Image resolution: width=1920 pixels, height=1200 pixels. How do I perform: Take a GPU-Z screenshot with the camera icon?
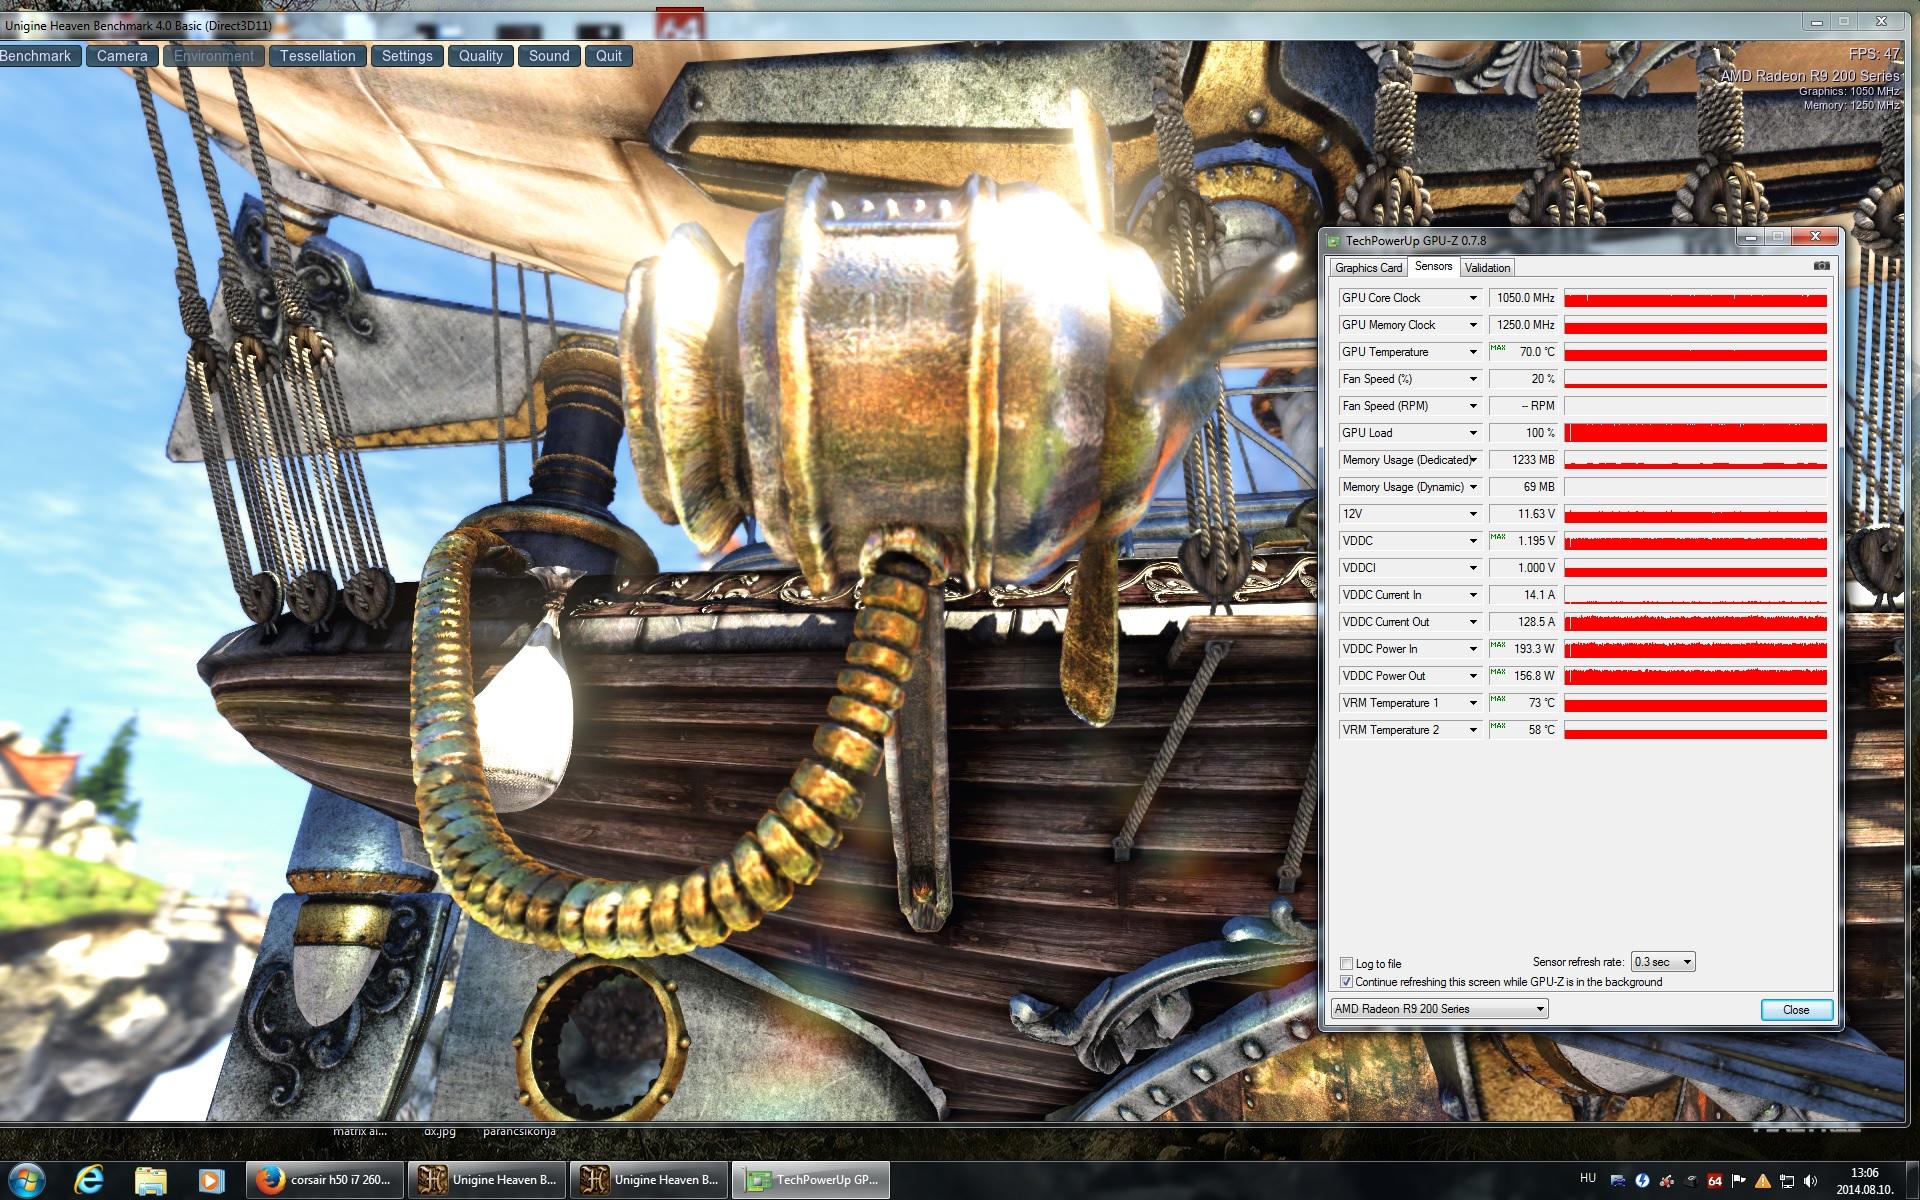tap(1821, 266)
